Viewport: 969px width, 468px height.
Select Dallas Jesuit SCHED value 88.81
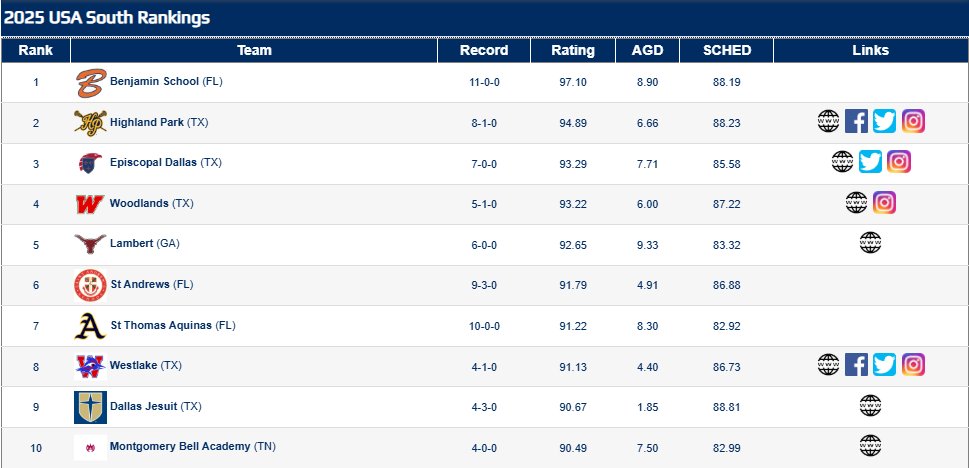click(727, 407)
